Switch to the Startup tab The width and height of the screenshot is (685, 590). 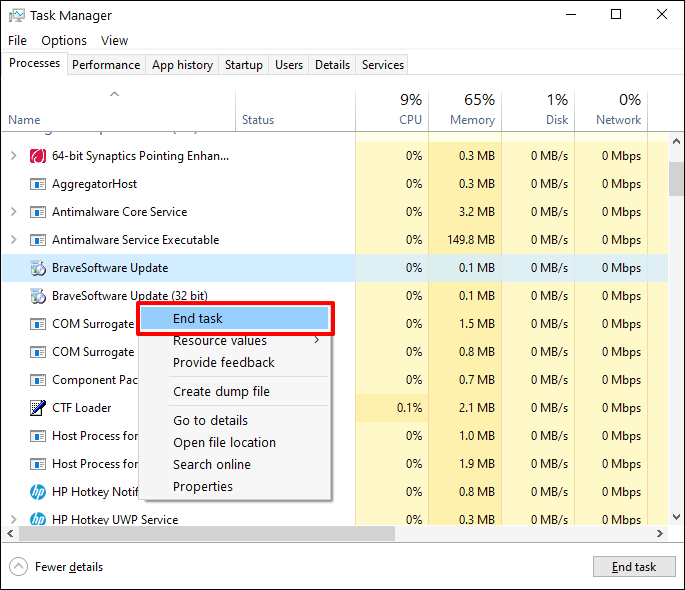(244, 65)
